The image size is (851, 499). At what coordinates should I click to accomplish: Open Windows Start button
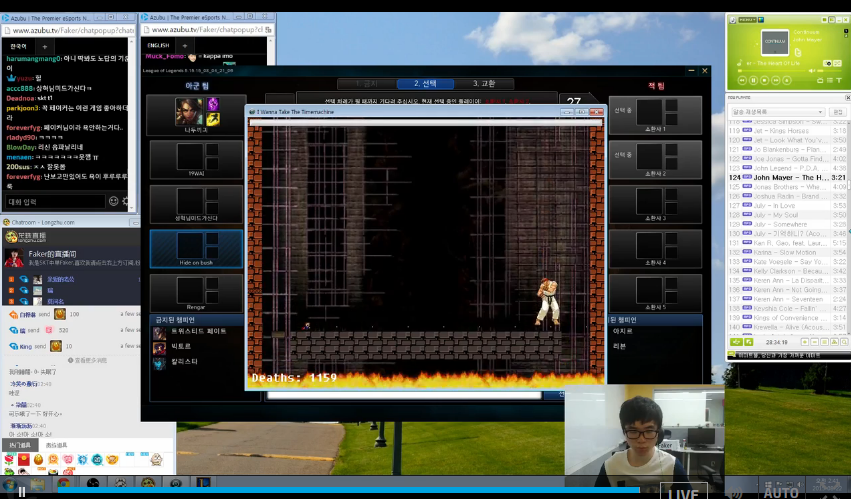9,483
